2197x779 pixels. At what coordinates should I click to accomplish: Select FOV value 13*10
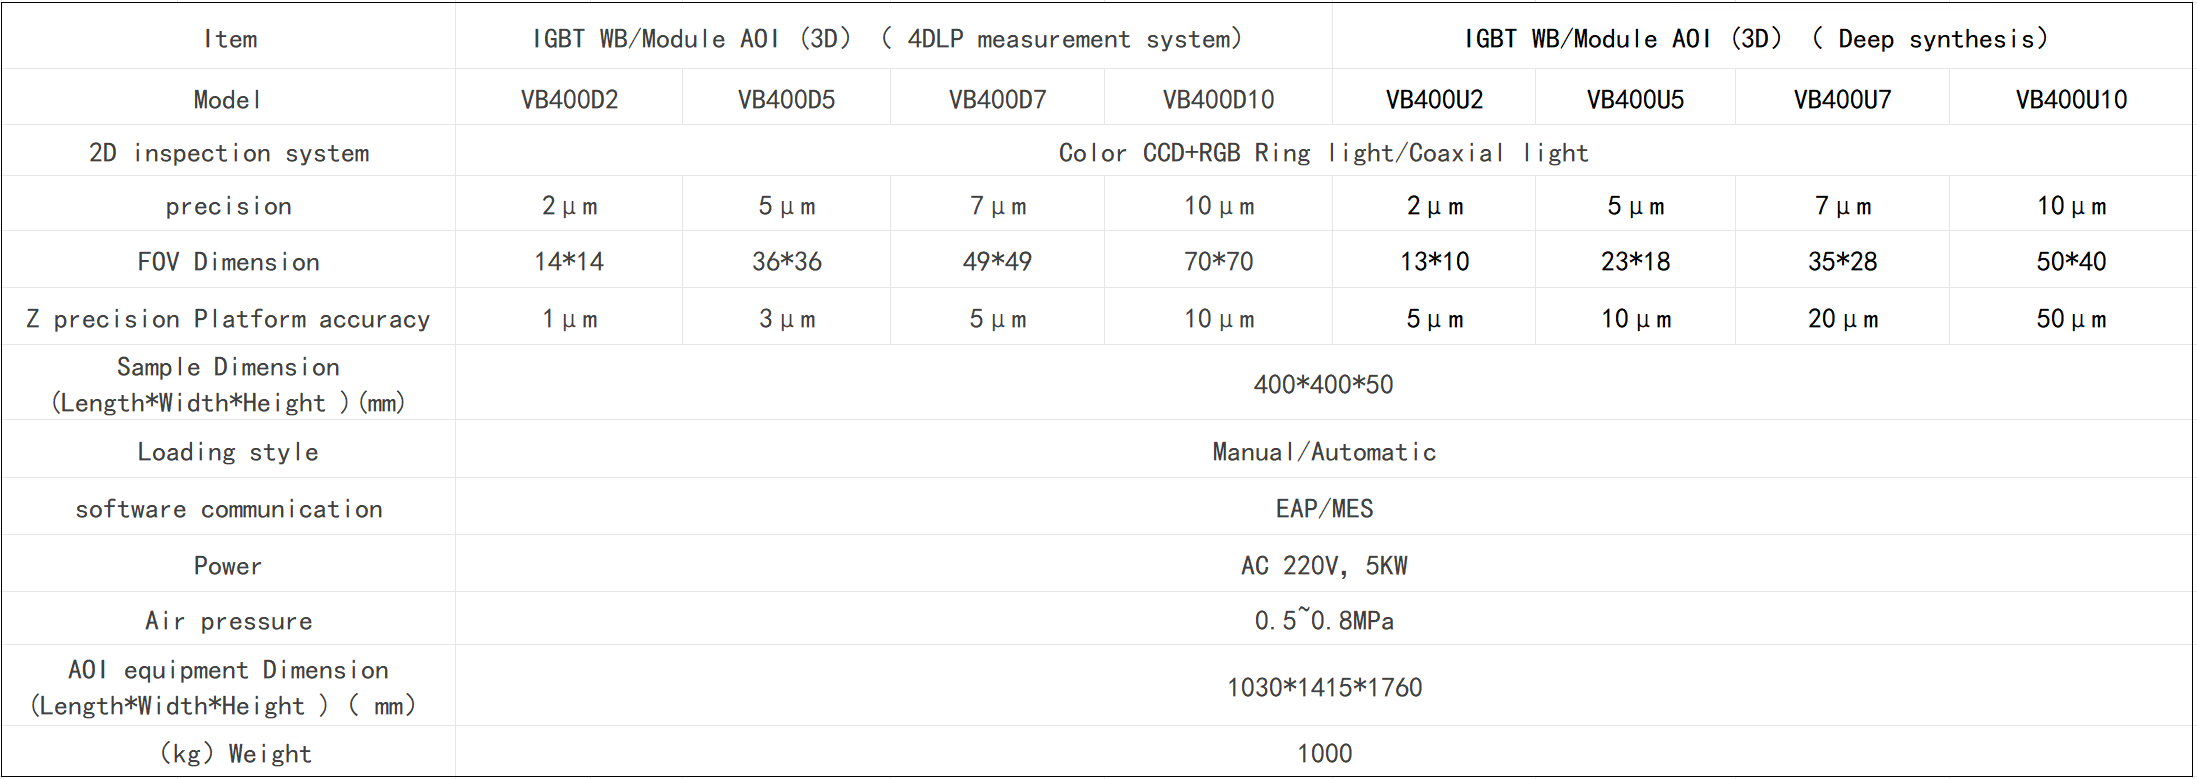1434,262
